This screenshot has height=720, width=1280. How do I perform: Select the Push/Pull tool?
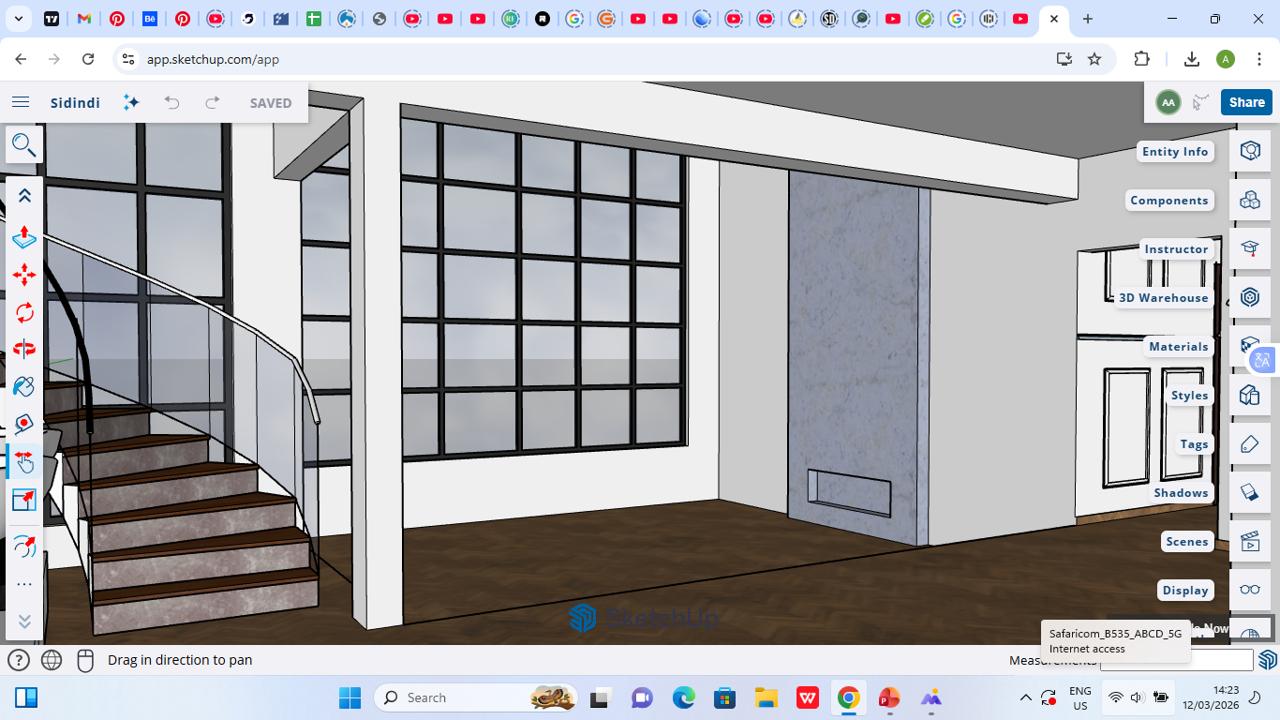pyautogui.click(x=24, y=237)
